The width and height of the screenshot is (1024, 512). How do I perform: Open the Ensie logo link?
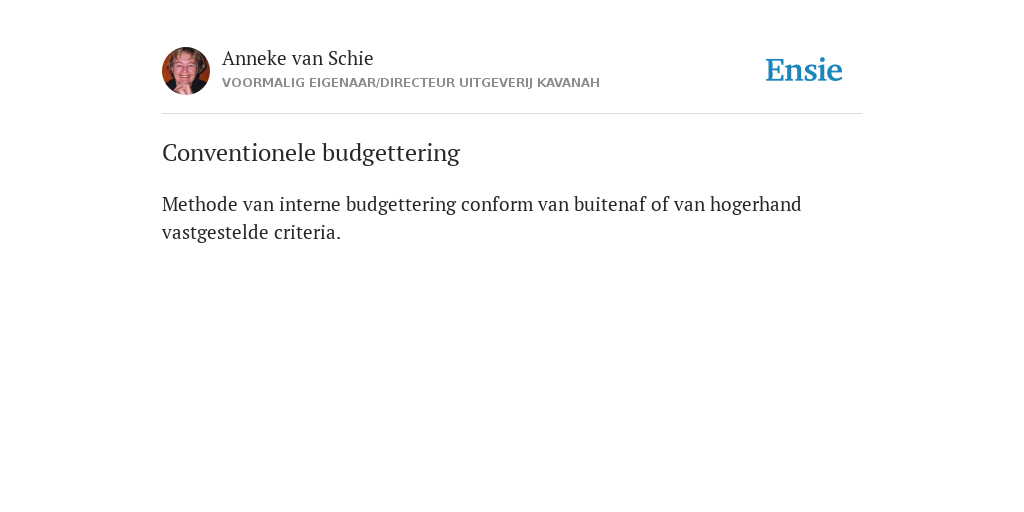coord(804,70)
